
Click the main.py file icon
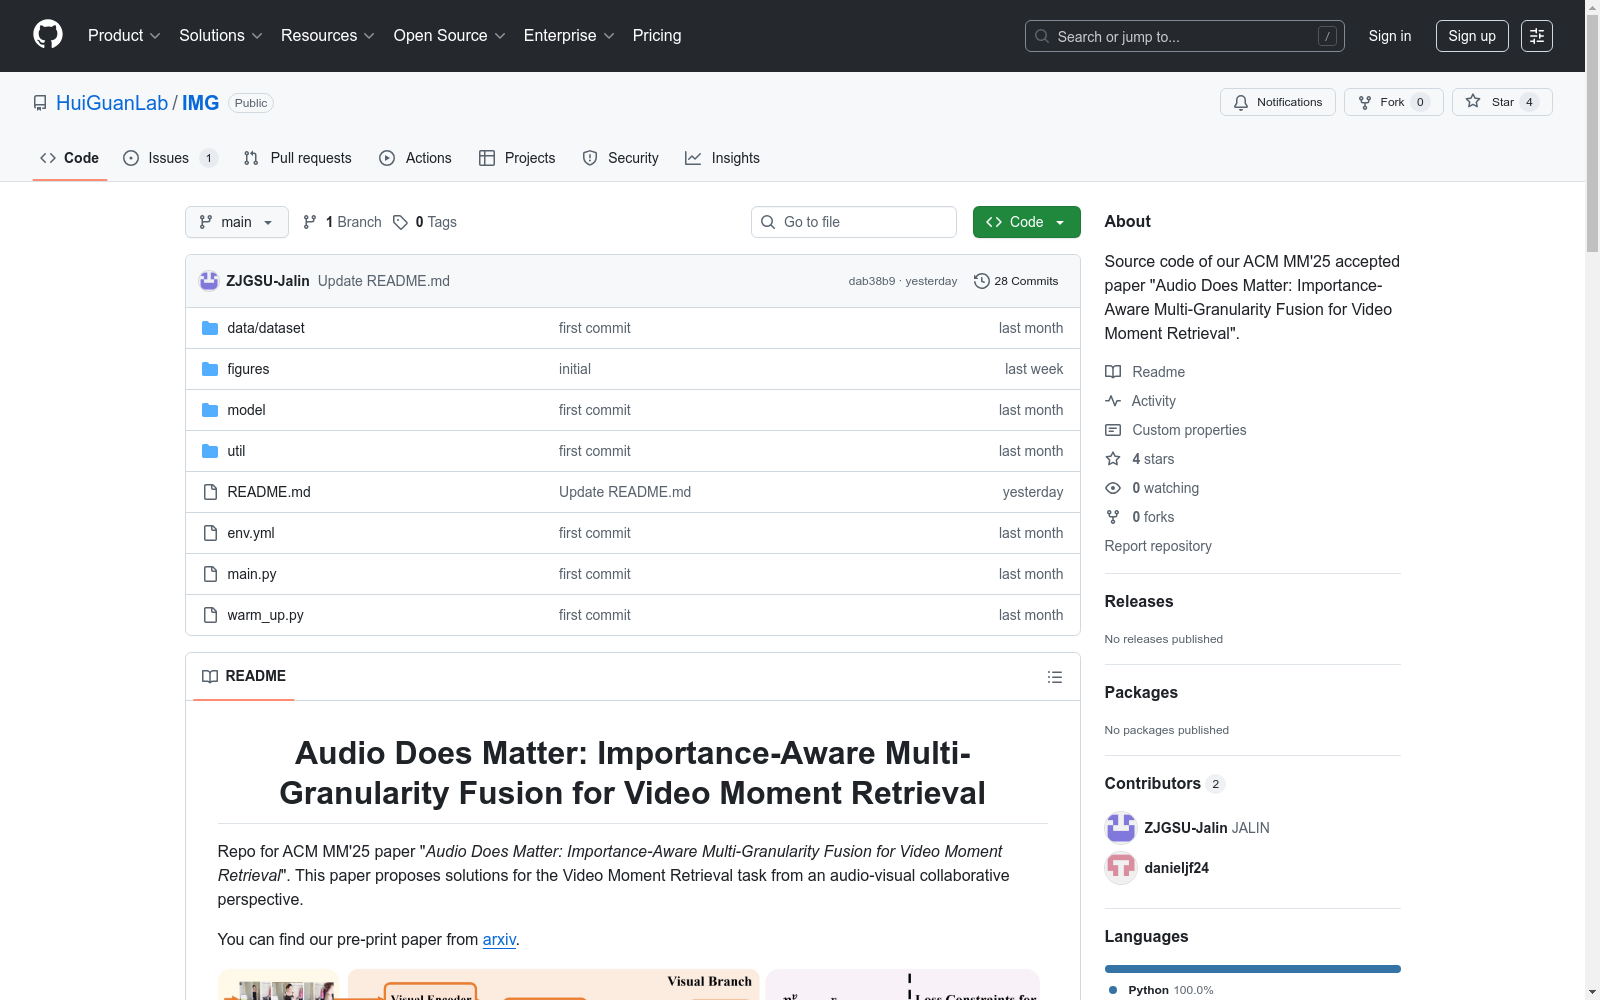pyautogui.click(x=210, y=574)
